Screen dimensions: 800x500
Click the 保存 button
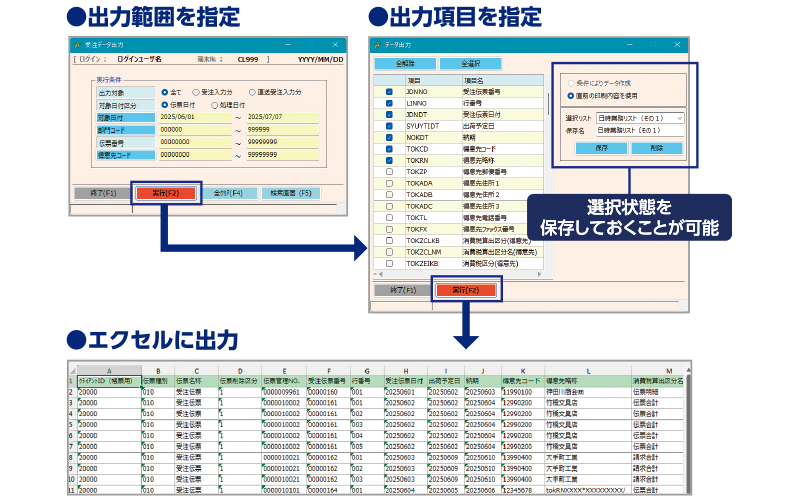tap(601, 148)
